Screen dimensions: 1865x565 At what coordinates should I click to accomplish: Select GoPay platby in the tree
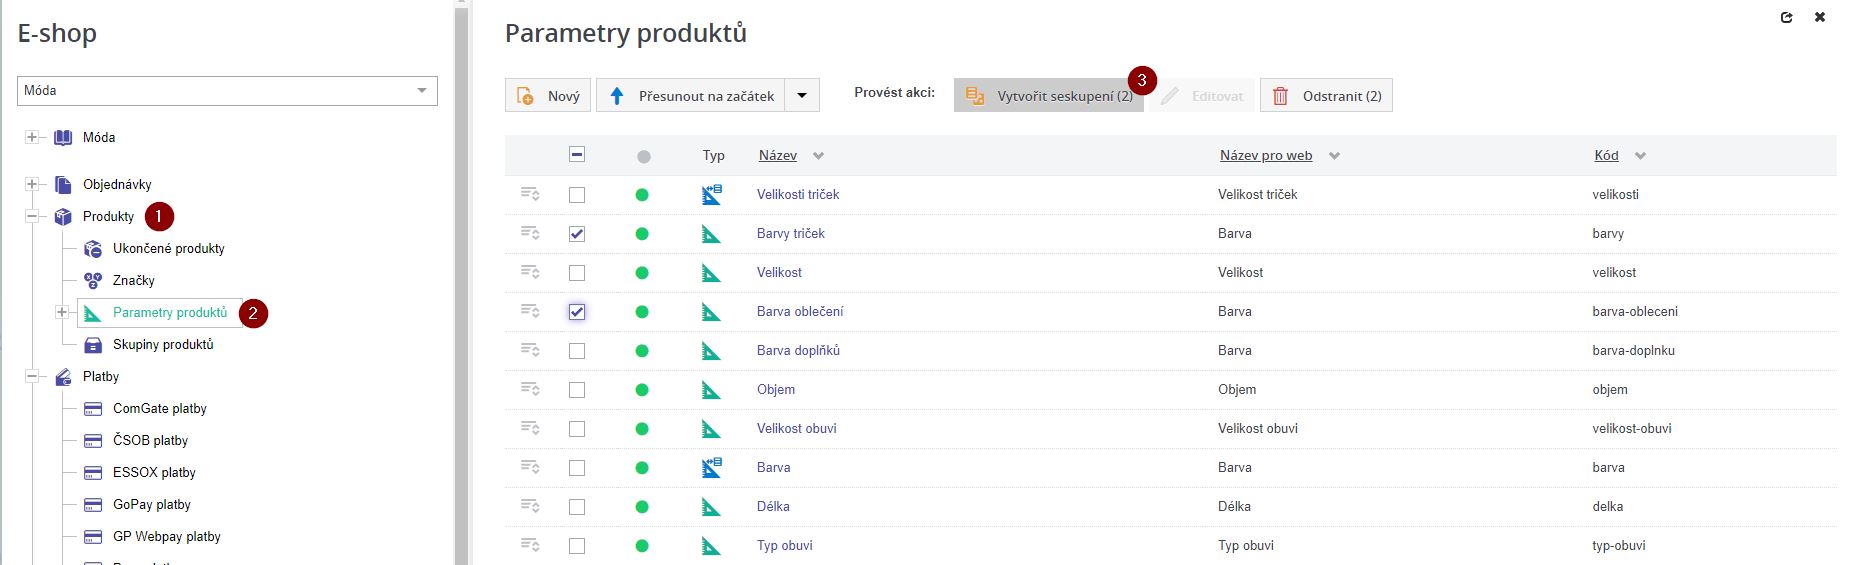(151, 505)
